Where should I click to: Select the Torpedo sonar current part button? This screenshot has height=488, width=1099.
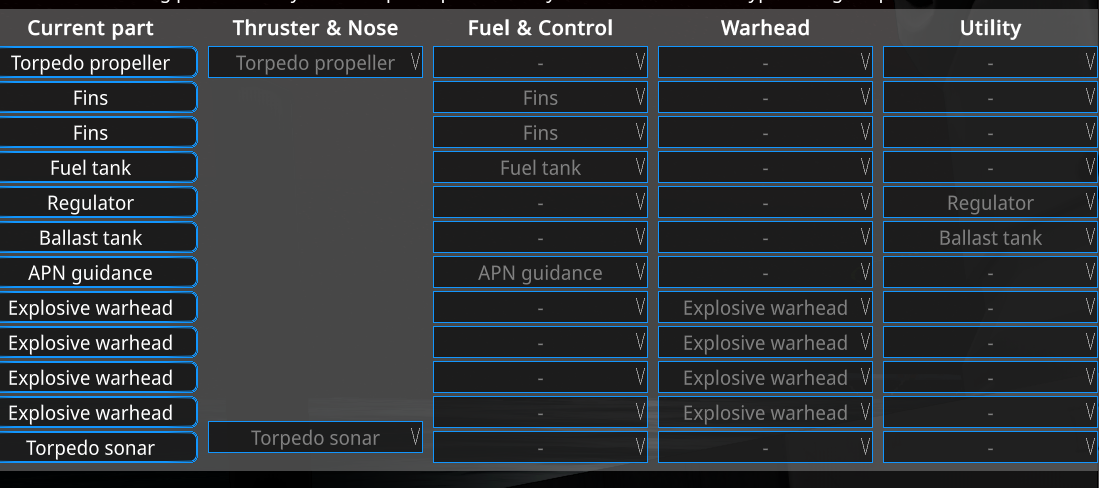pyautogui.click(x=98, y=448)
